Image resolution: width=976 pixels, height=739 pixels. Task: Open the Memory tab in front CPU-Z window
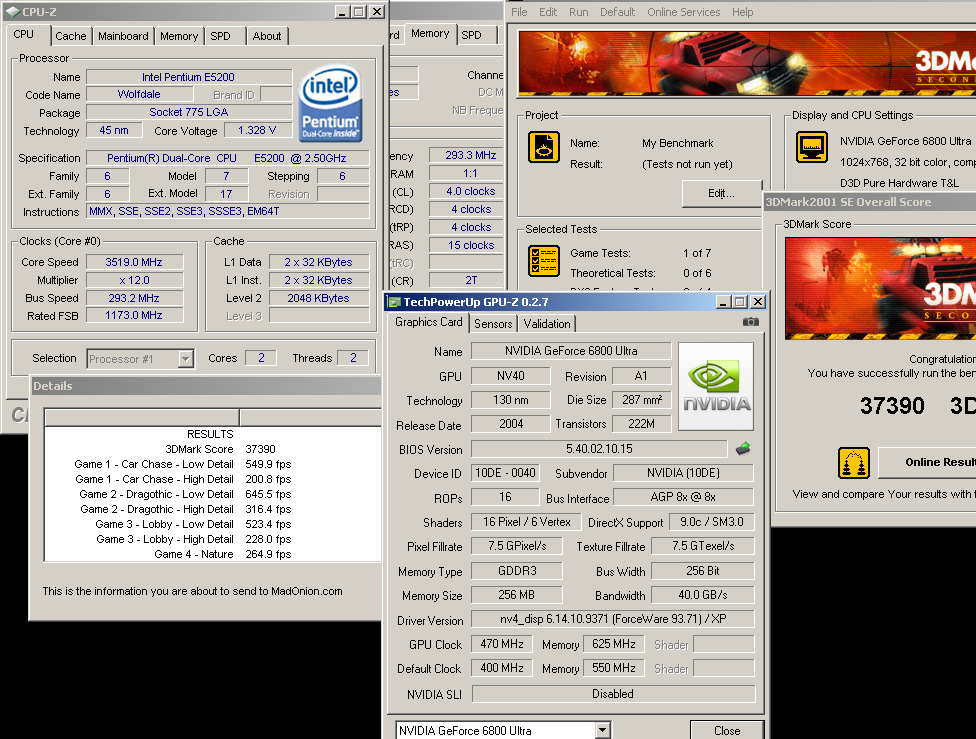click(179, 36)
